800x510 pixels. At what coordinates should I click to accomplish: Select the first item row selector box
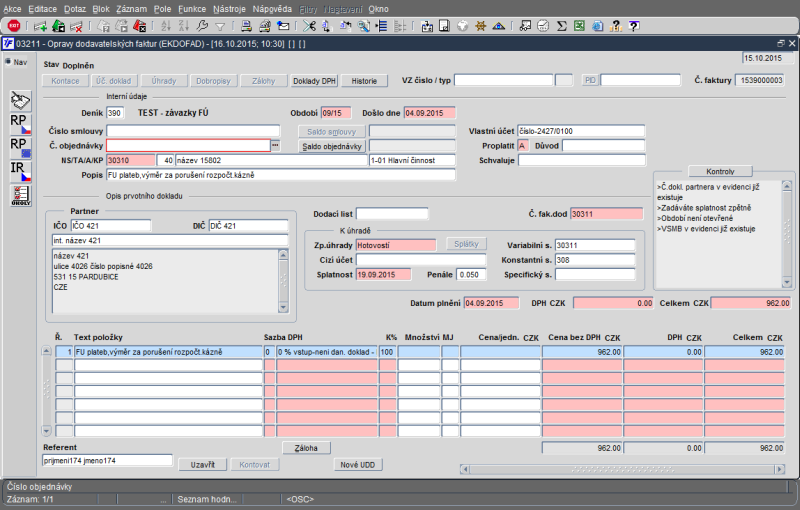[64, 352]
